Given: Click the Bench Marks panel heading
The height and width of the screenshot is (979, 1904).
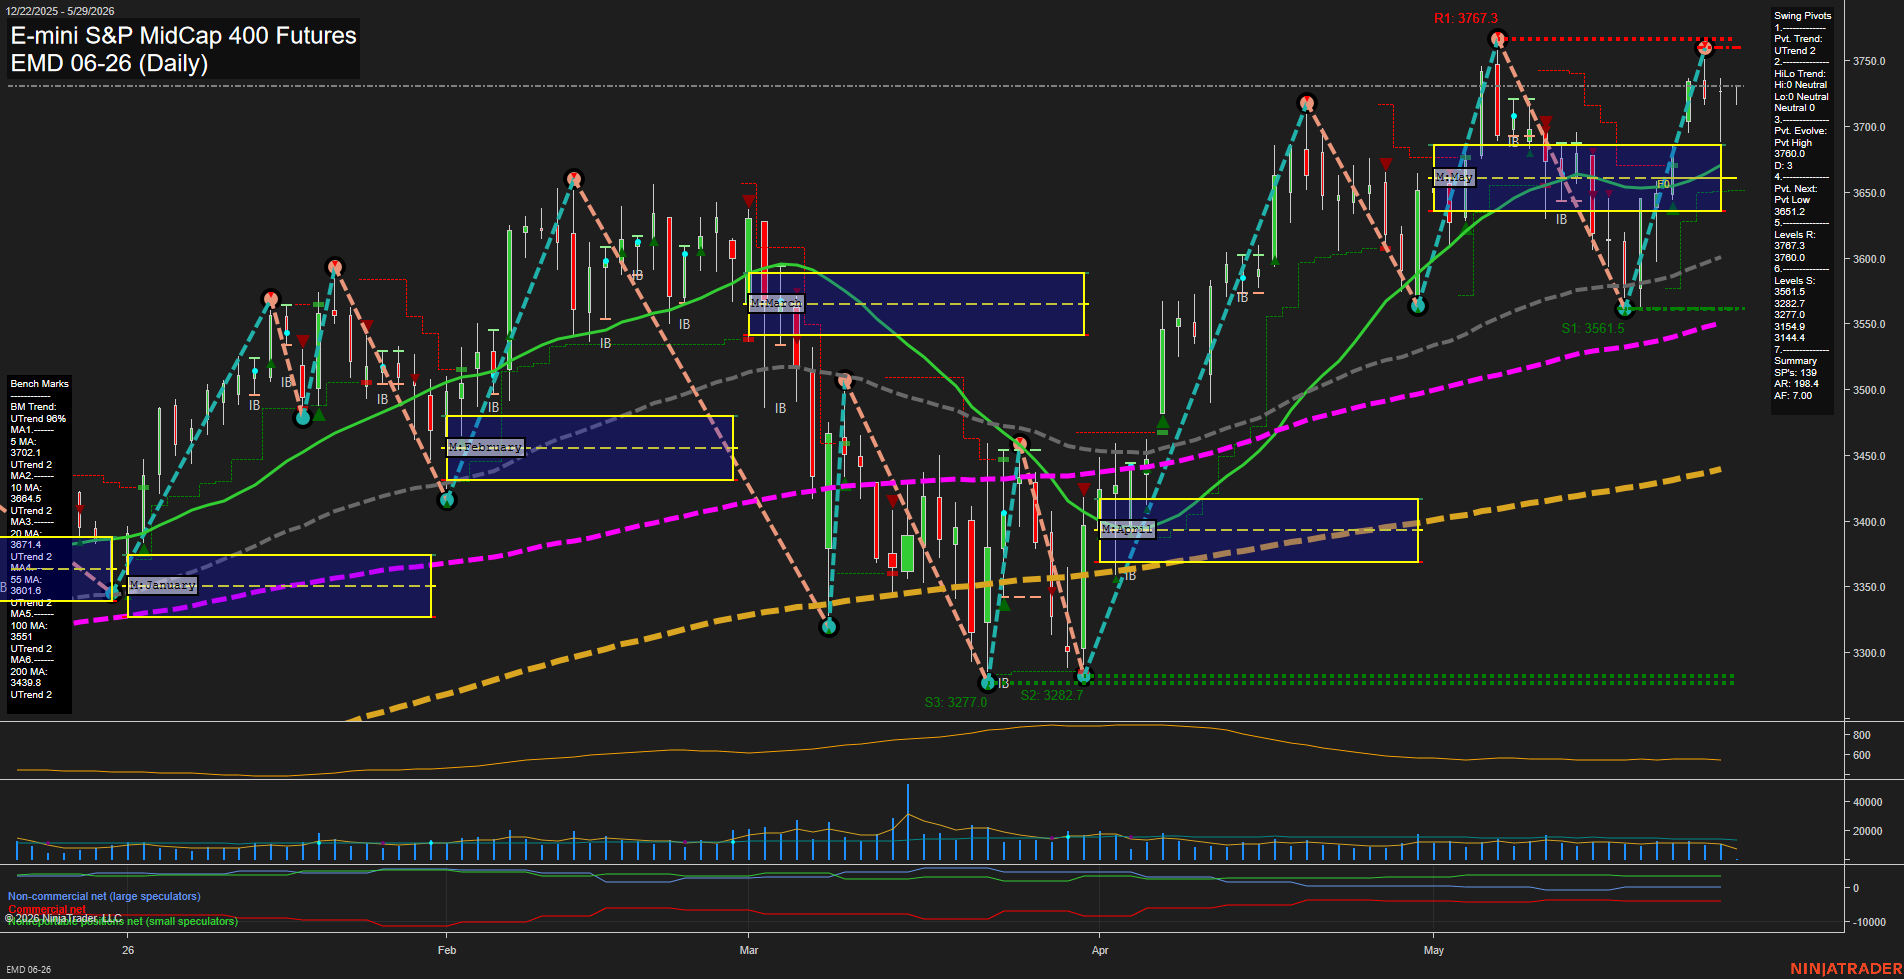Looking at the screenshot, I should click(39, 384).
